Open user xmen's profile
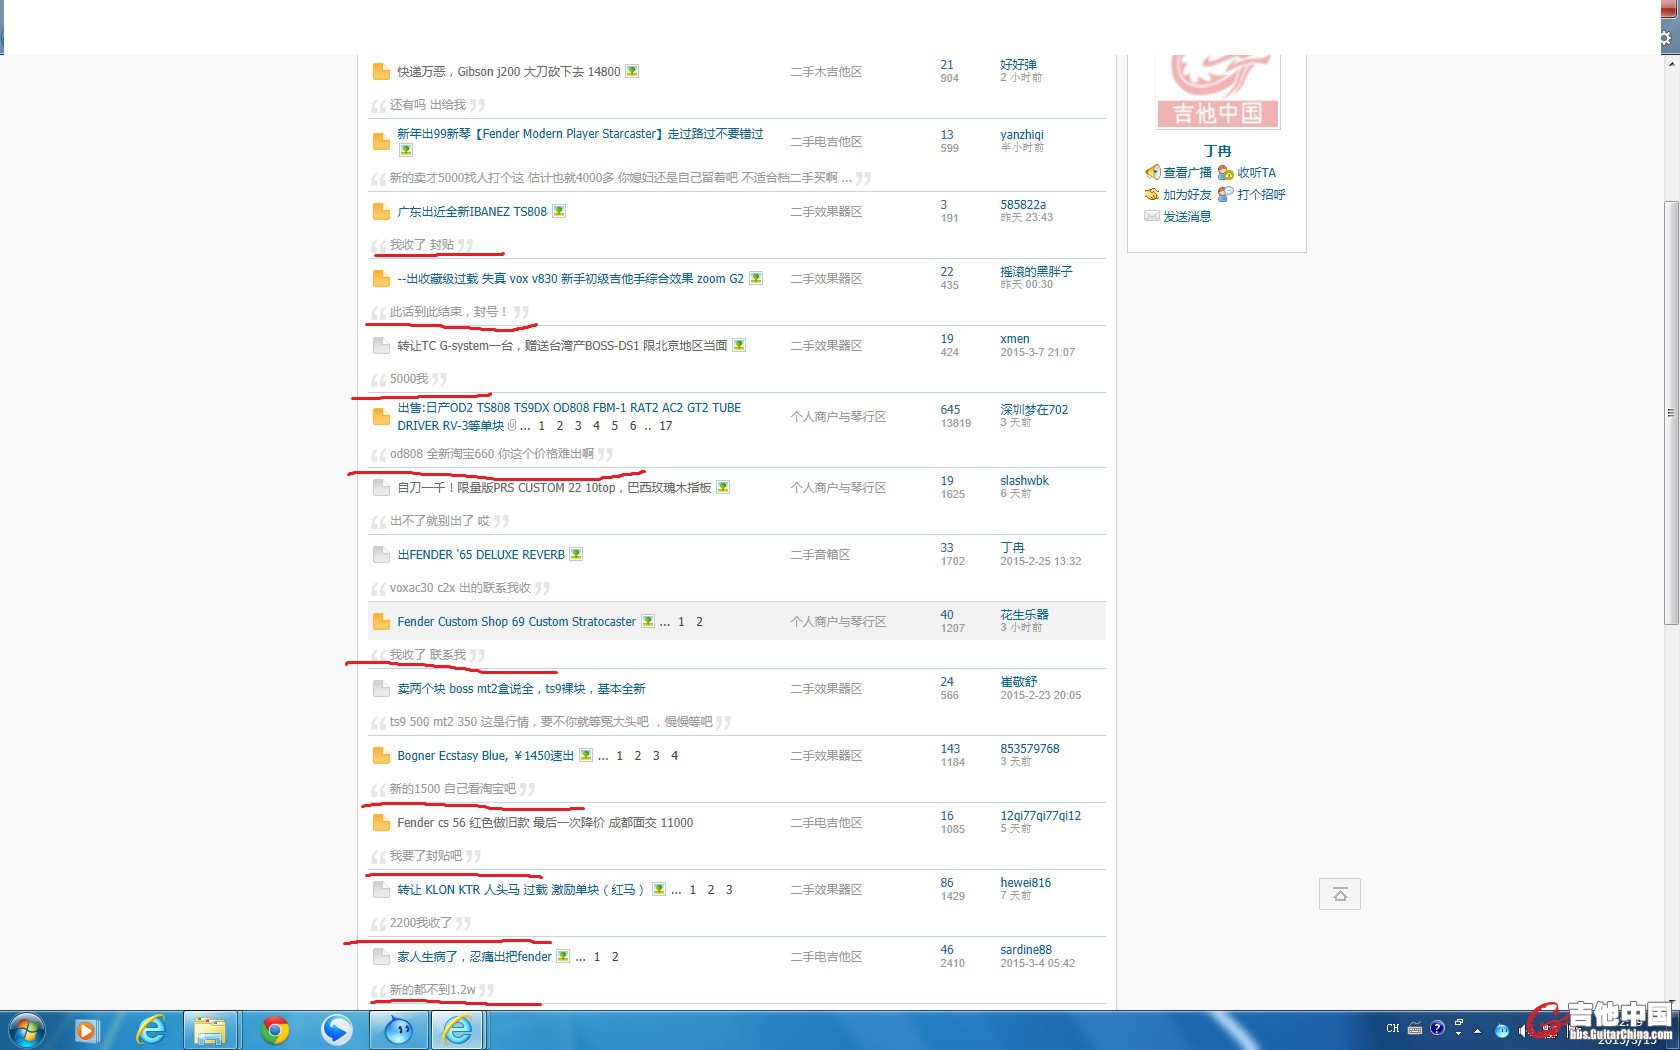 tap(1015, 339)
